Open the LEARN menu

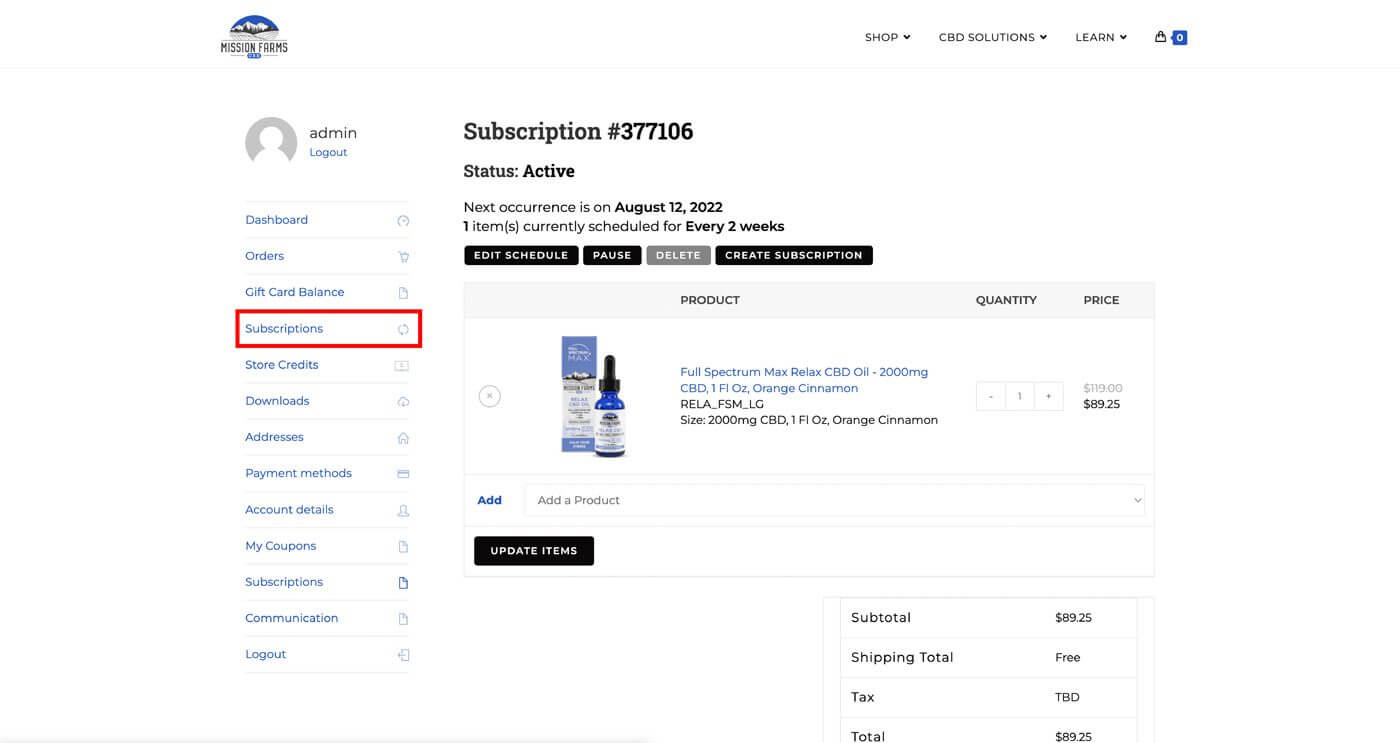[x=1100, y=37]
